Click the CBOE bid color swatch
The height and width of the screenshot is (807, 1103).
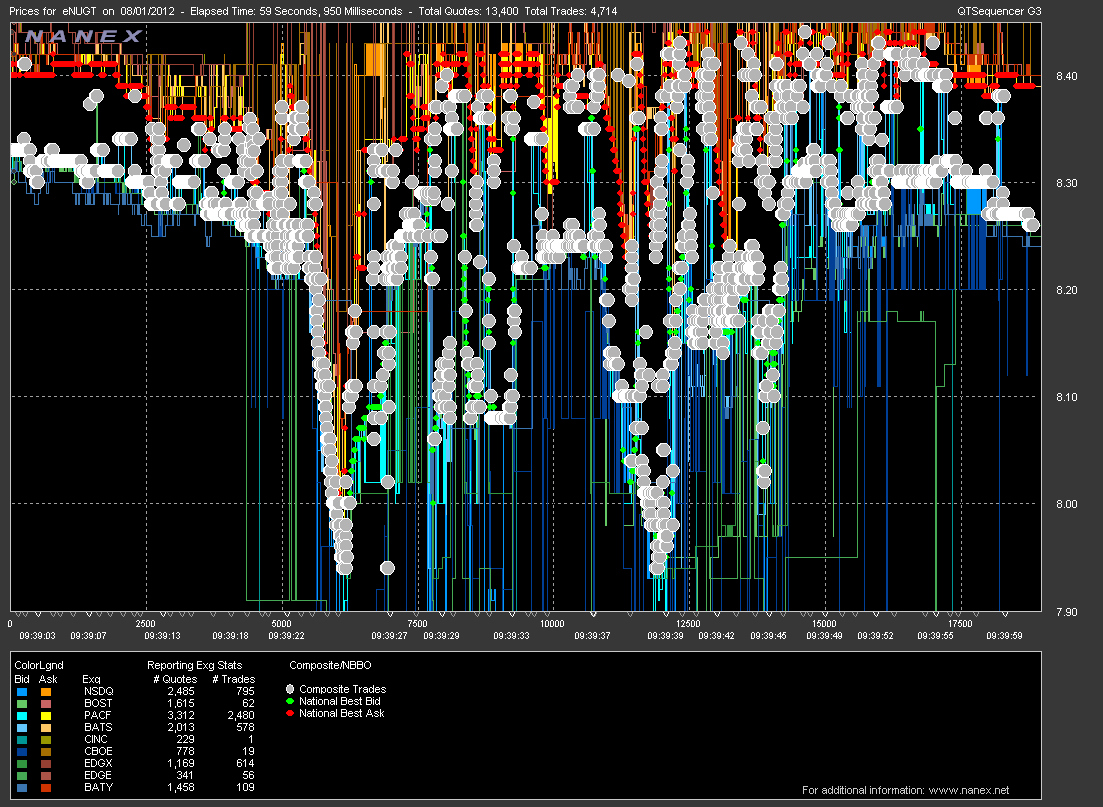pos(22,751)
